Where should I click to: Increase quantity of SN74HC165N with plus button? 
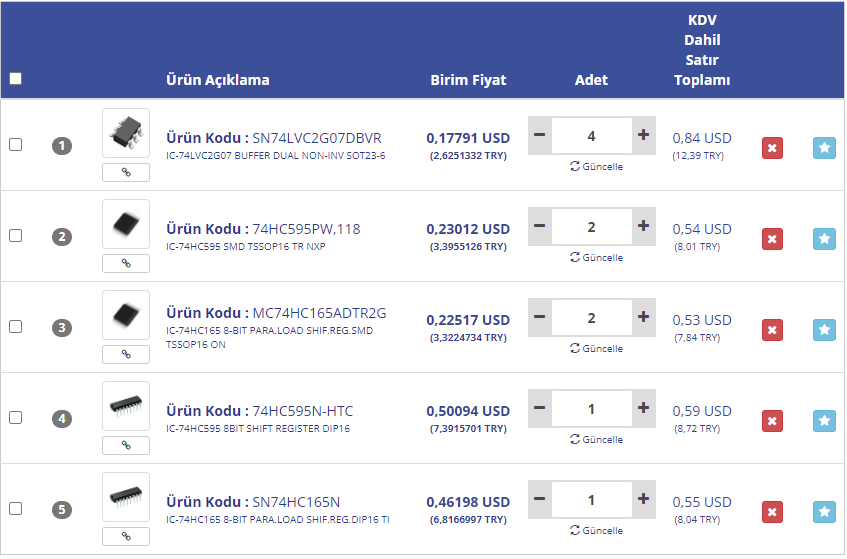coord(643,499)
